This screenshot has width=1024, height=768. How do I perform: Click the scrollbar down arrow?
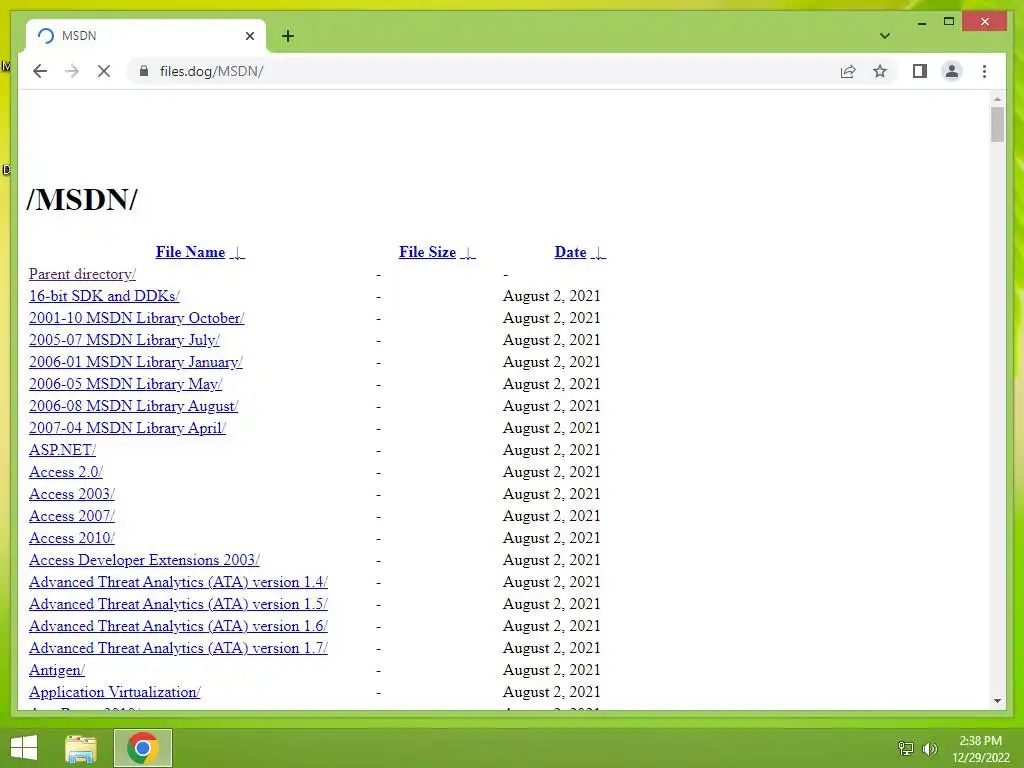tap(997, 701)
